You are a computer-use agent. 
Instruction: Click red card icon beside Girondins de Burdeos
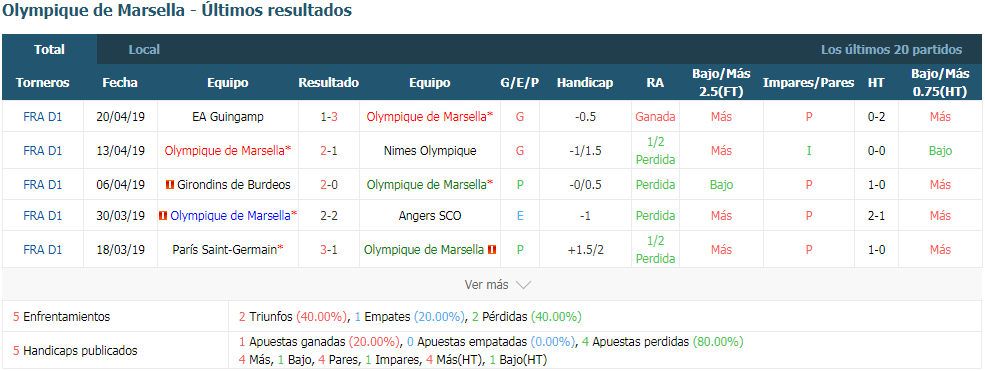[x=169, y=185]
